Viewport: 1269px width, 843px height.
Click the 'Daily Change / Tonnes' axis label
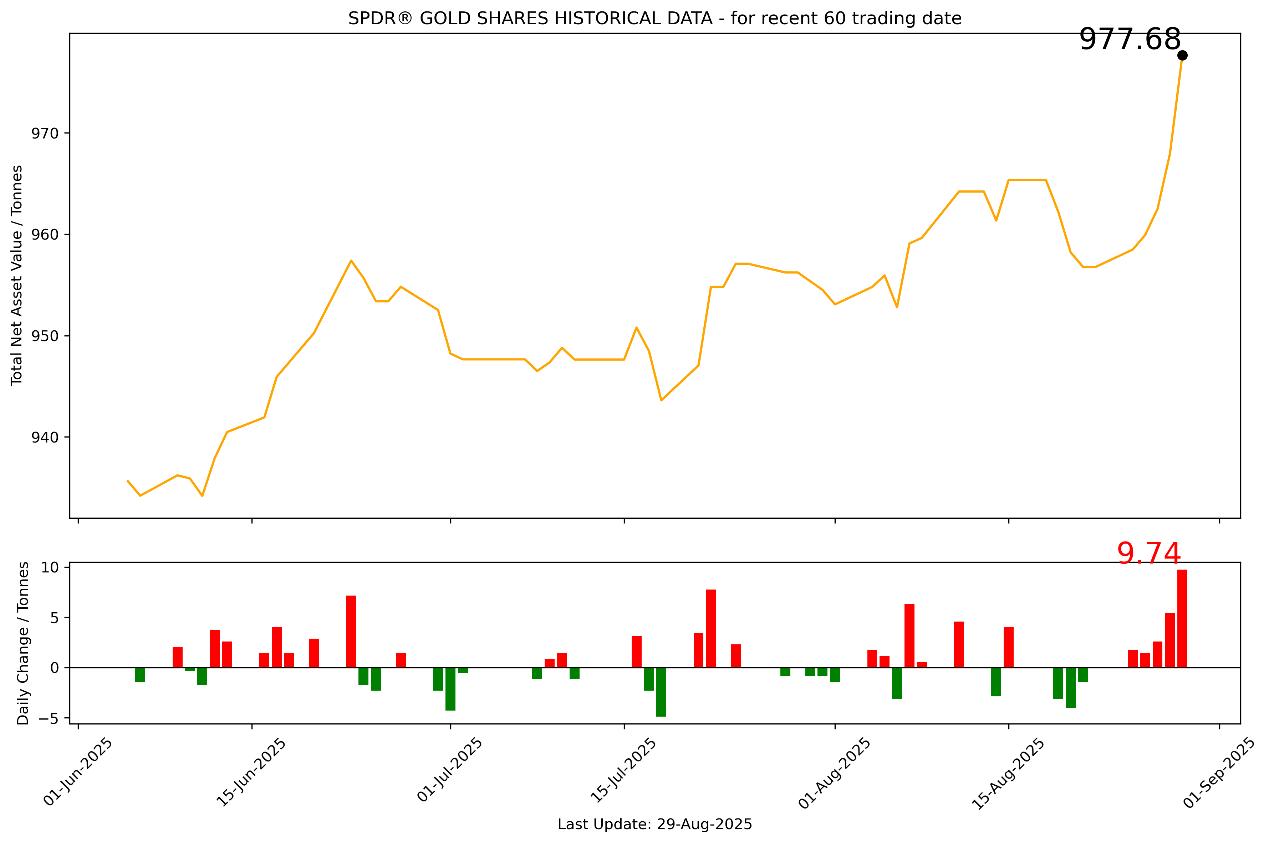coord(23,643)
